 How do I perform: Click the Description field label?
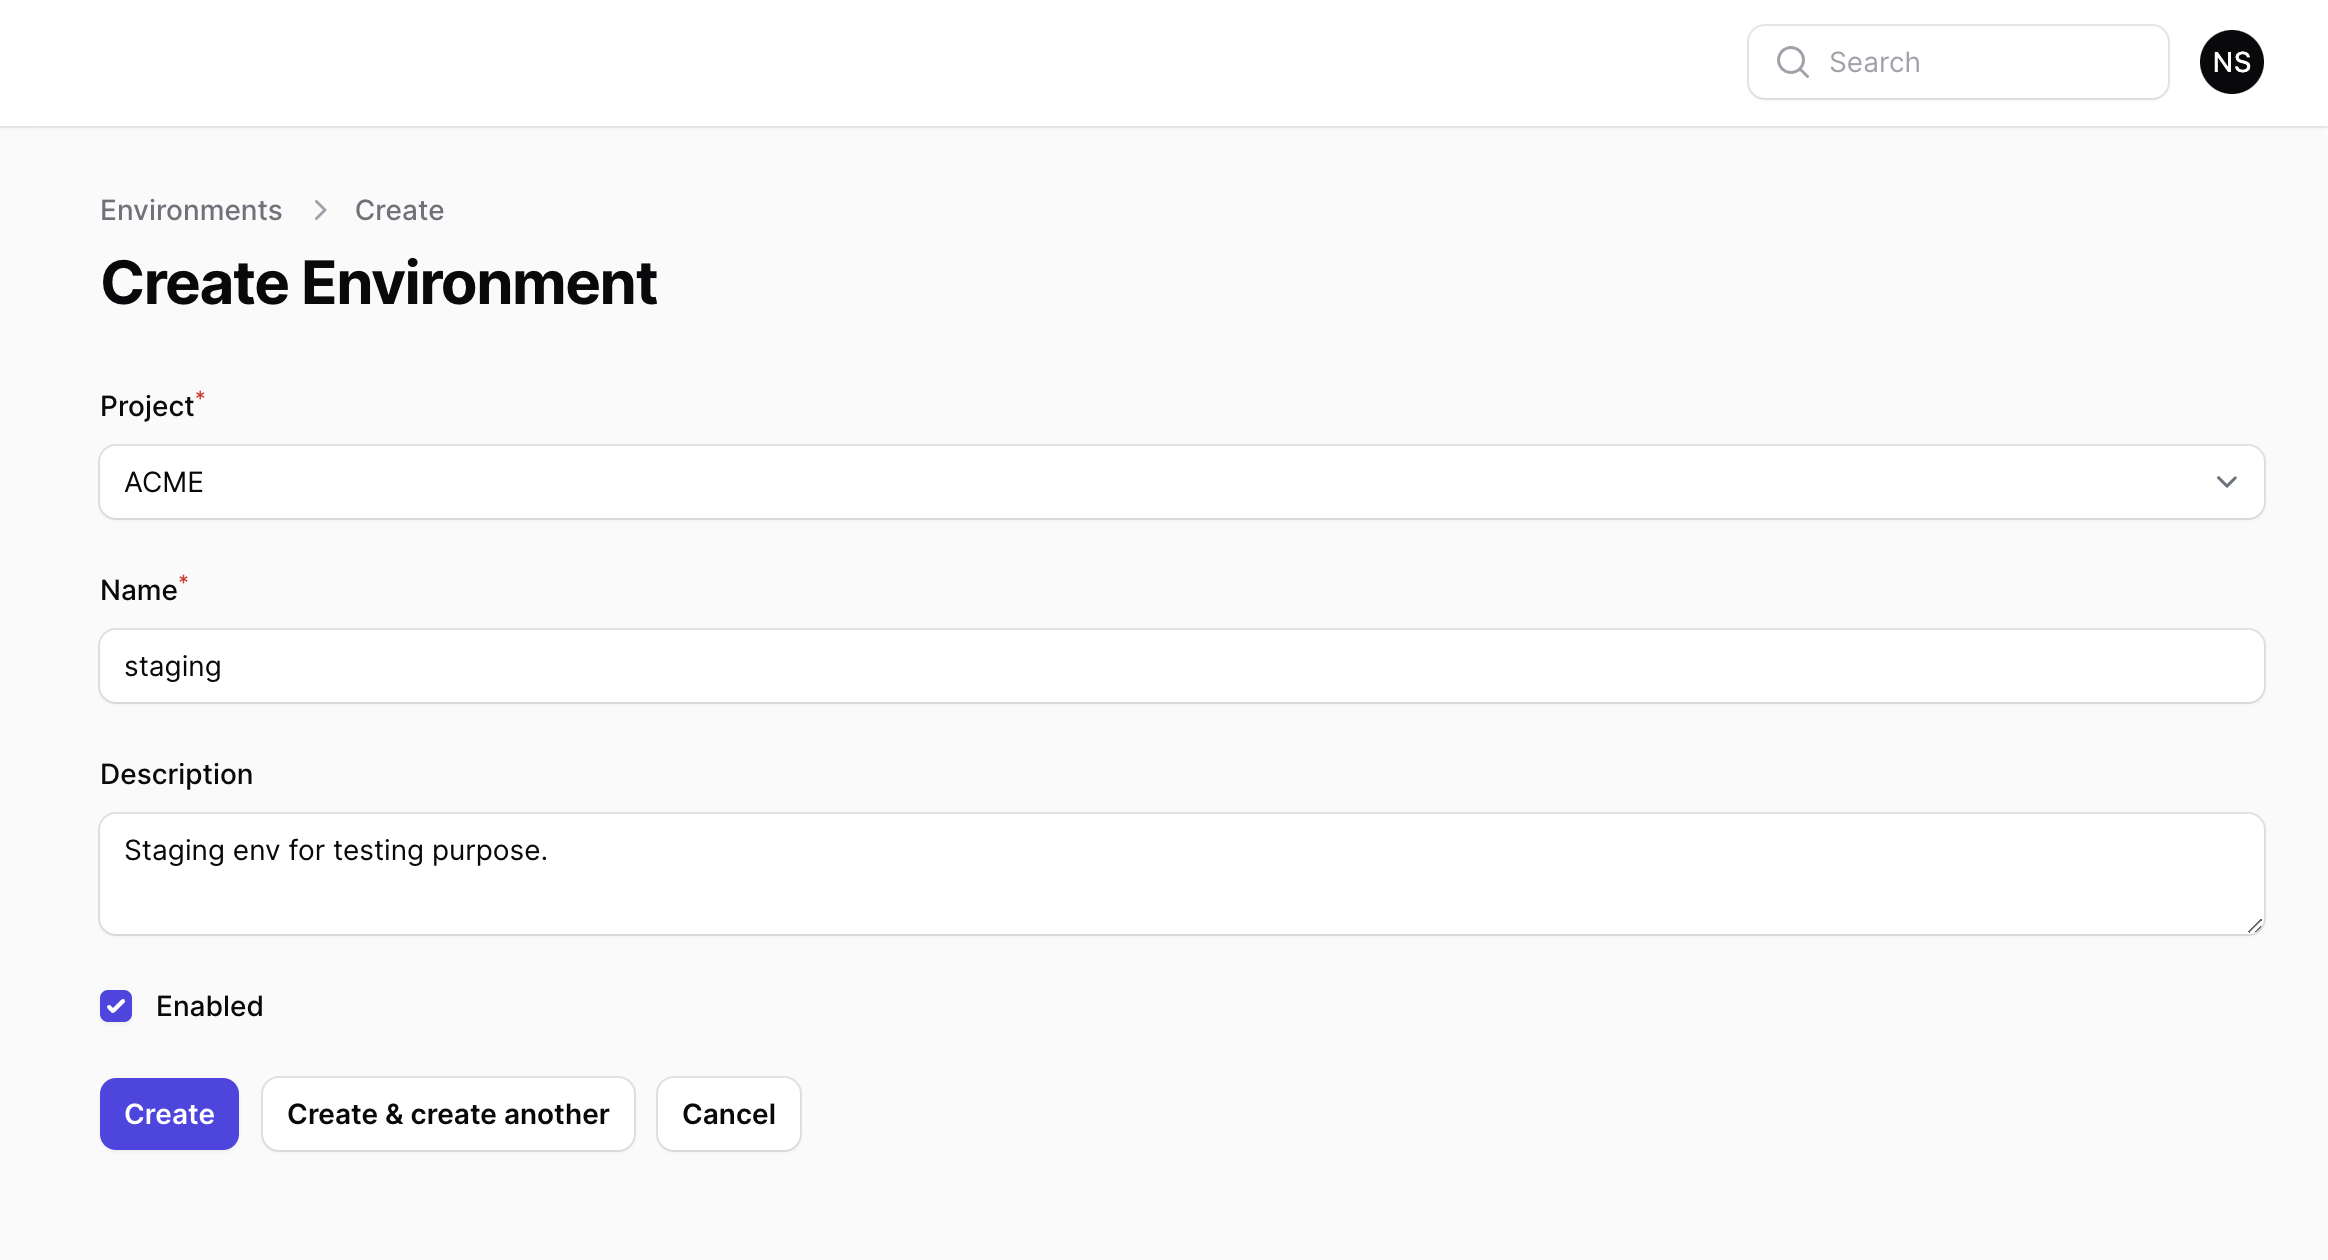tap(176, 774)
